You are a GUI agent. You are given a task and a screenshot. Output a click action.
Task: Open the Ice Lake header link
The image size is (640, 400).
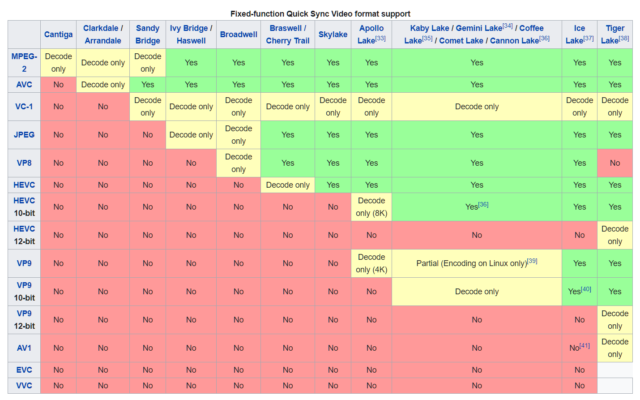coord(577,34)
